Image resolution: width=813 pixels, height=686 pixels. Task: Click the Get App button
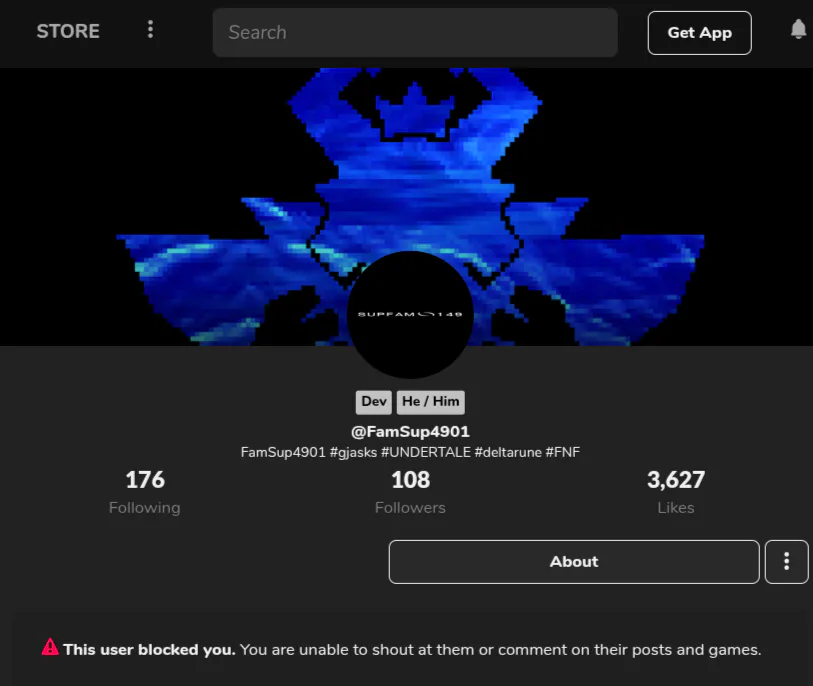pos(699,33)
